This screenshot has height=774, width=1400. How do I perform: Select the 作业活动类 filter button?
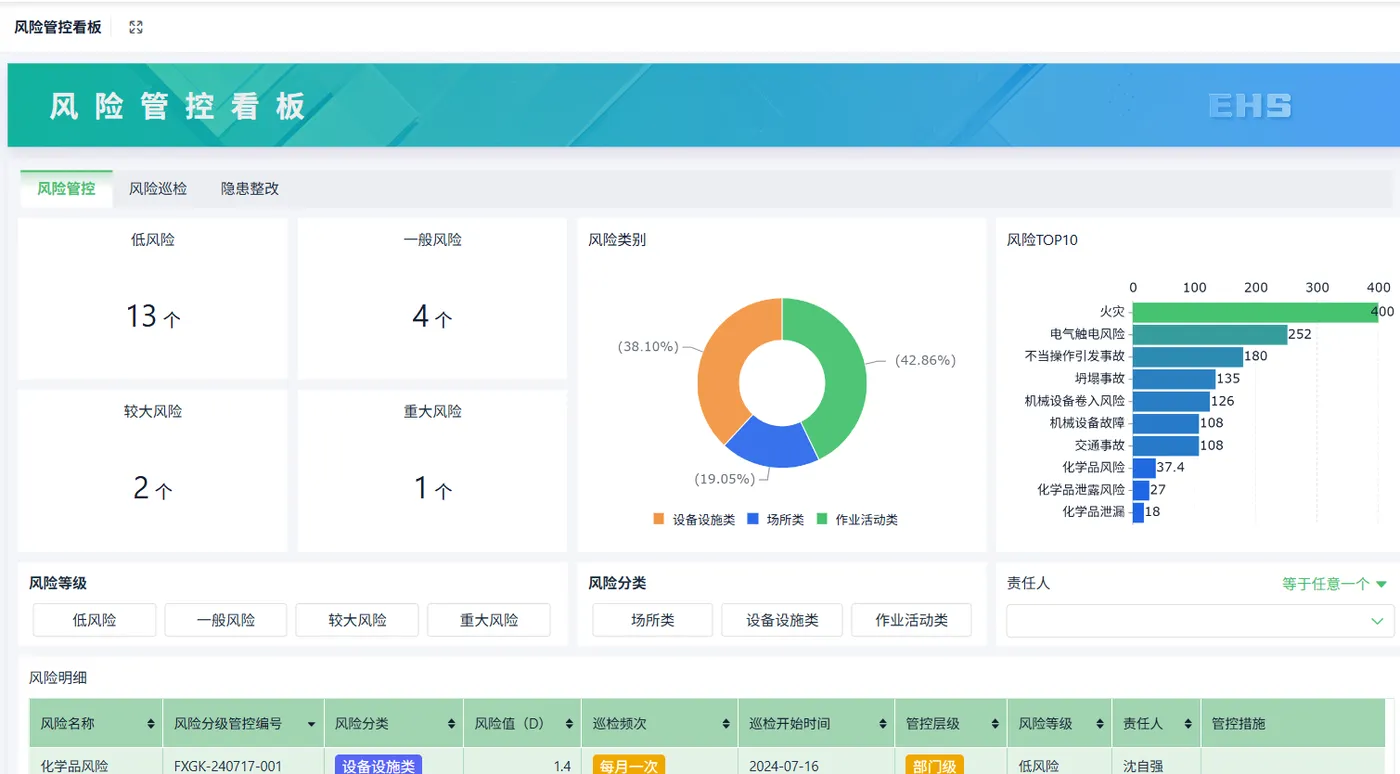click(912, 620)
